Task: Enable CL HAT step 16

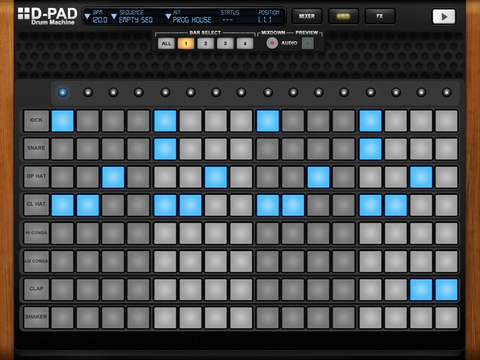Action: (446, 205)
